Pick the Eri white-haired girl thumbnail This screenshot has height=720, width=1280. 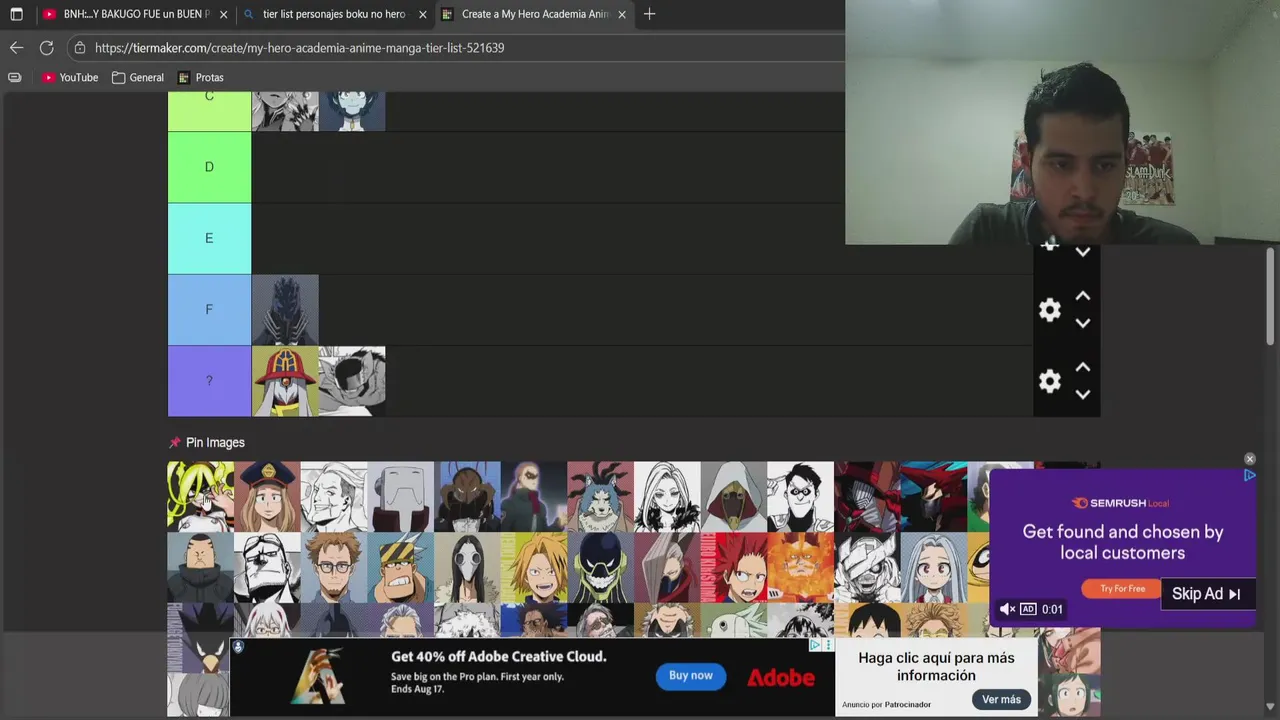coord(933,566)
